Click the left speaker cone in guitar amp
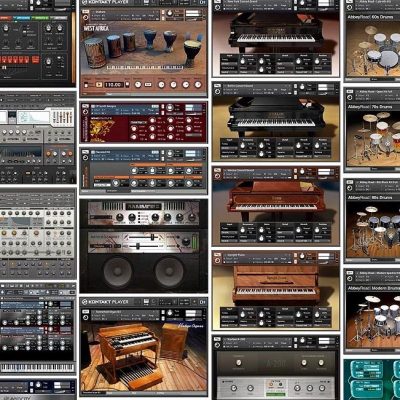This screenshot has width=400, height=400. coord(117,272)
